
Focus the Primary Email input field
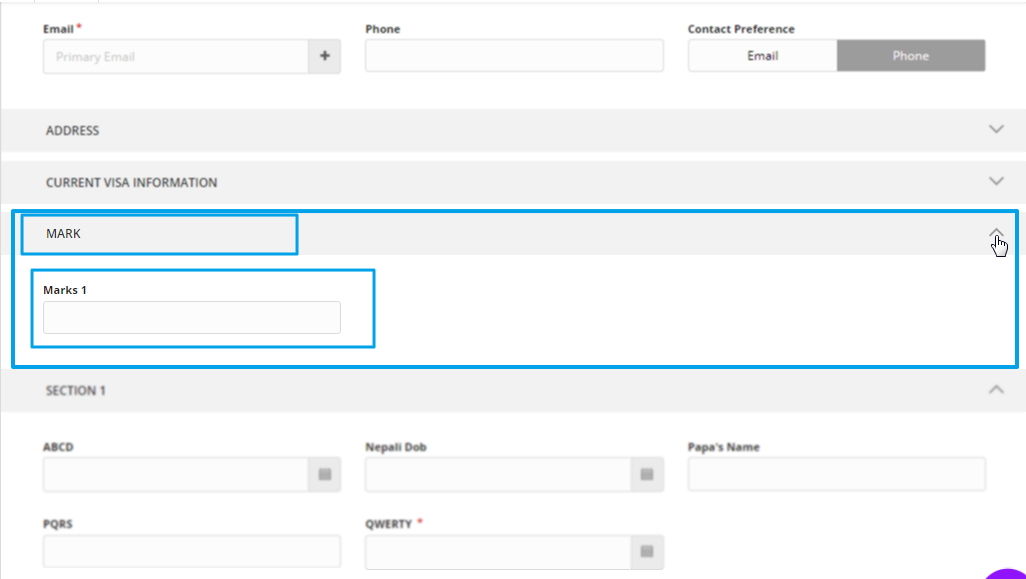coord(175,57)
